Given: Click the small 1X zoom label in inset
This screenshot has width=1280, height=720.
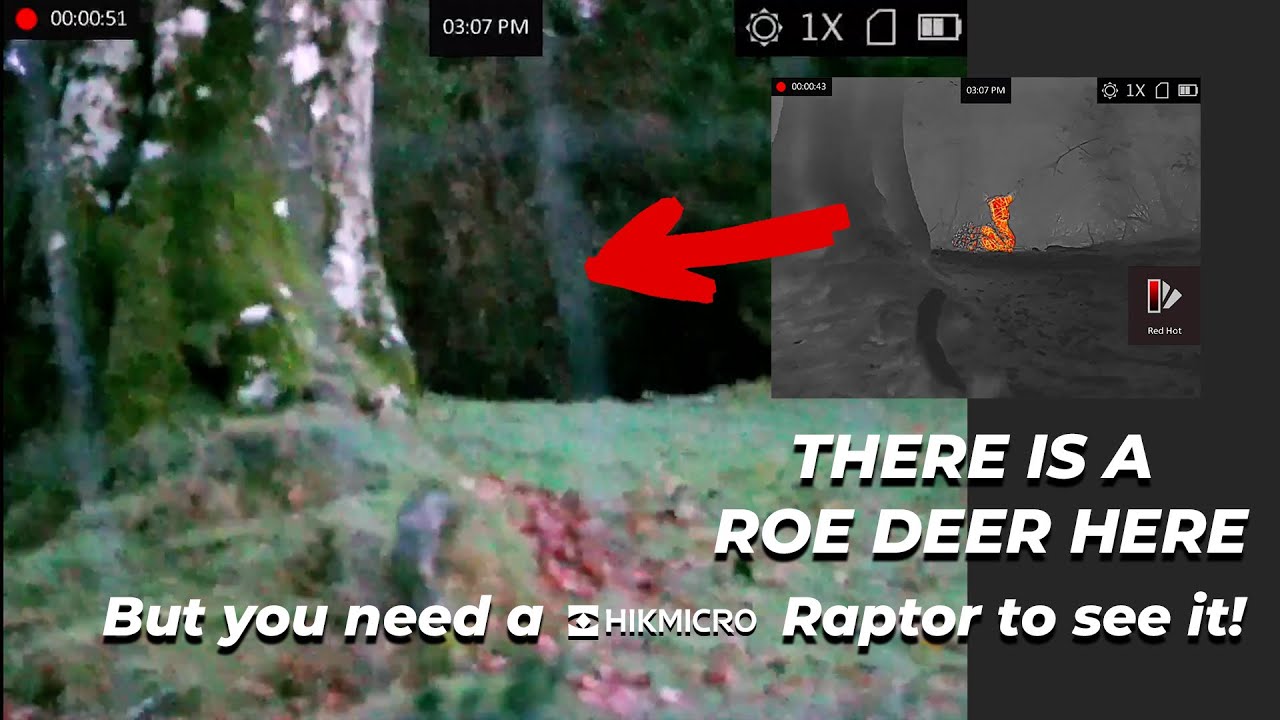Looking at the screenshot, I should [1135, 90].
